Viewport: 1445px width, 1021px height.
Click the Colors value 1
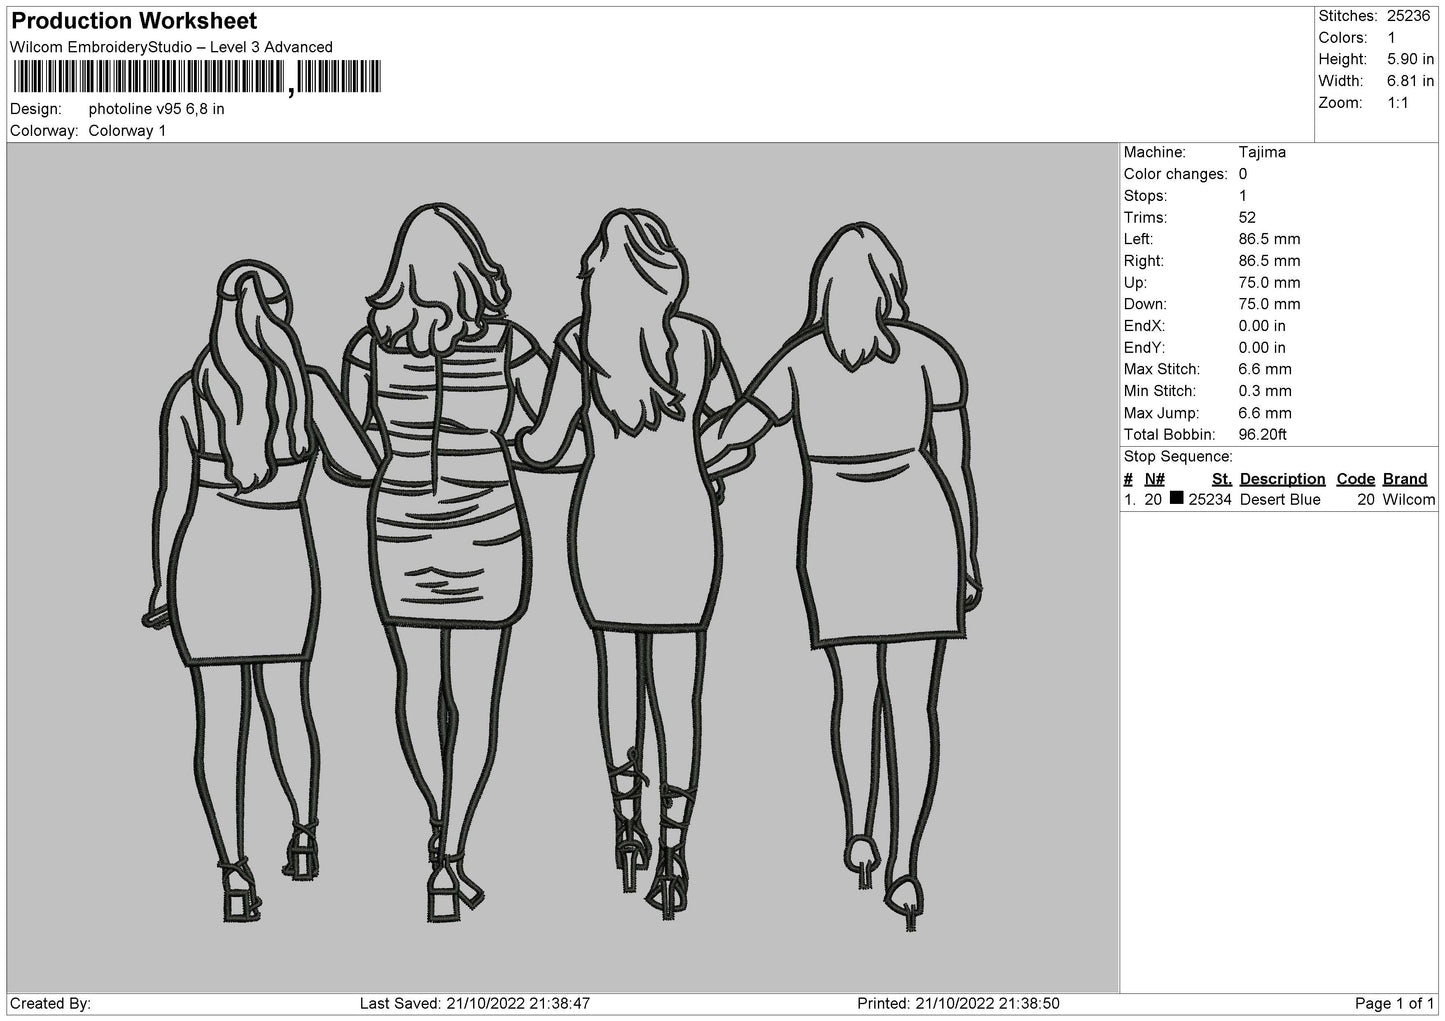(1391, 38)
